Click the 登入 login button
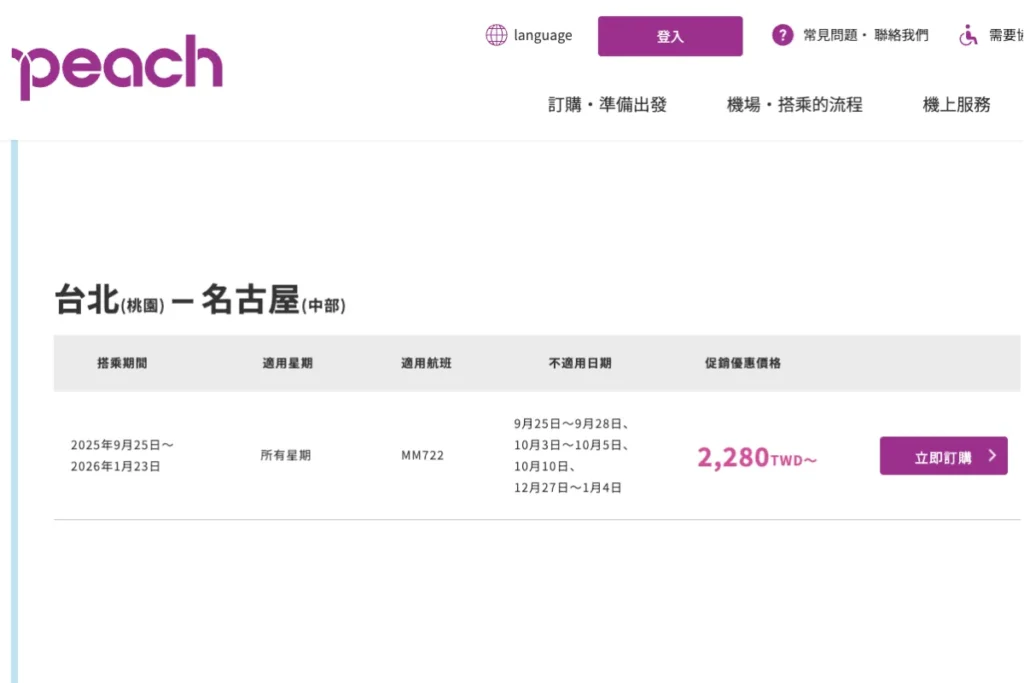Viewport: 1024px width, 683px height. click(x=670, y=36)
